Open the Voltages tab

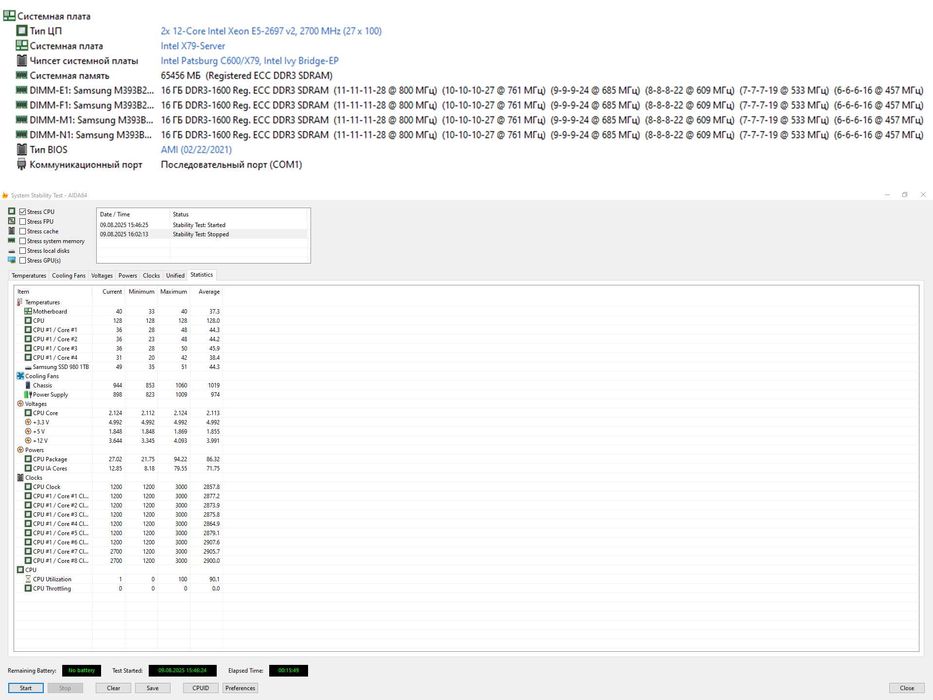point(102,276)
